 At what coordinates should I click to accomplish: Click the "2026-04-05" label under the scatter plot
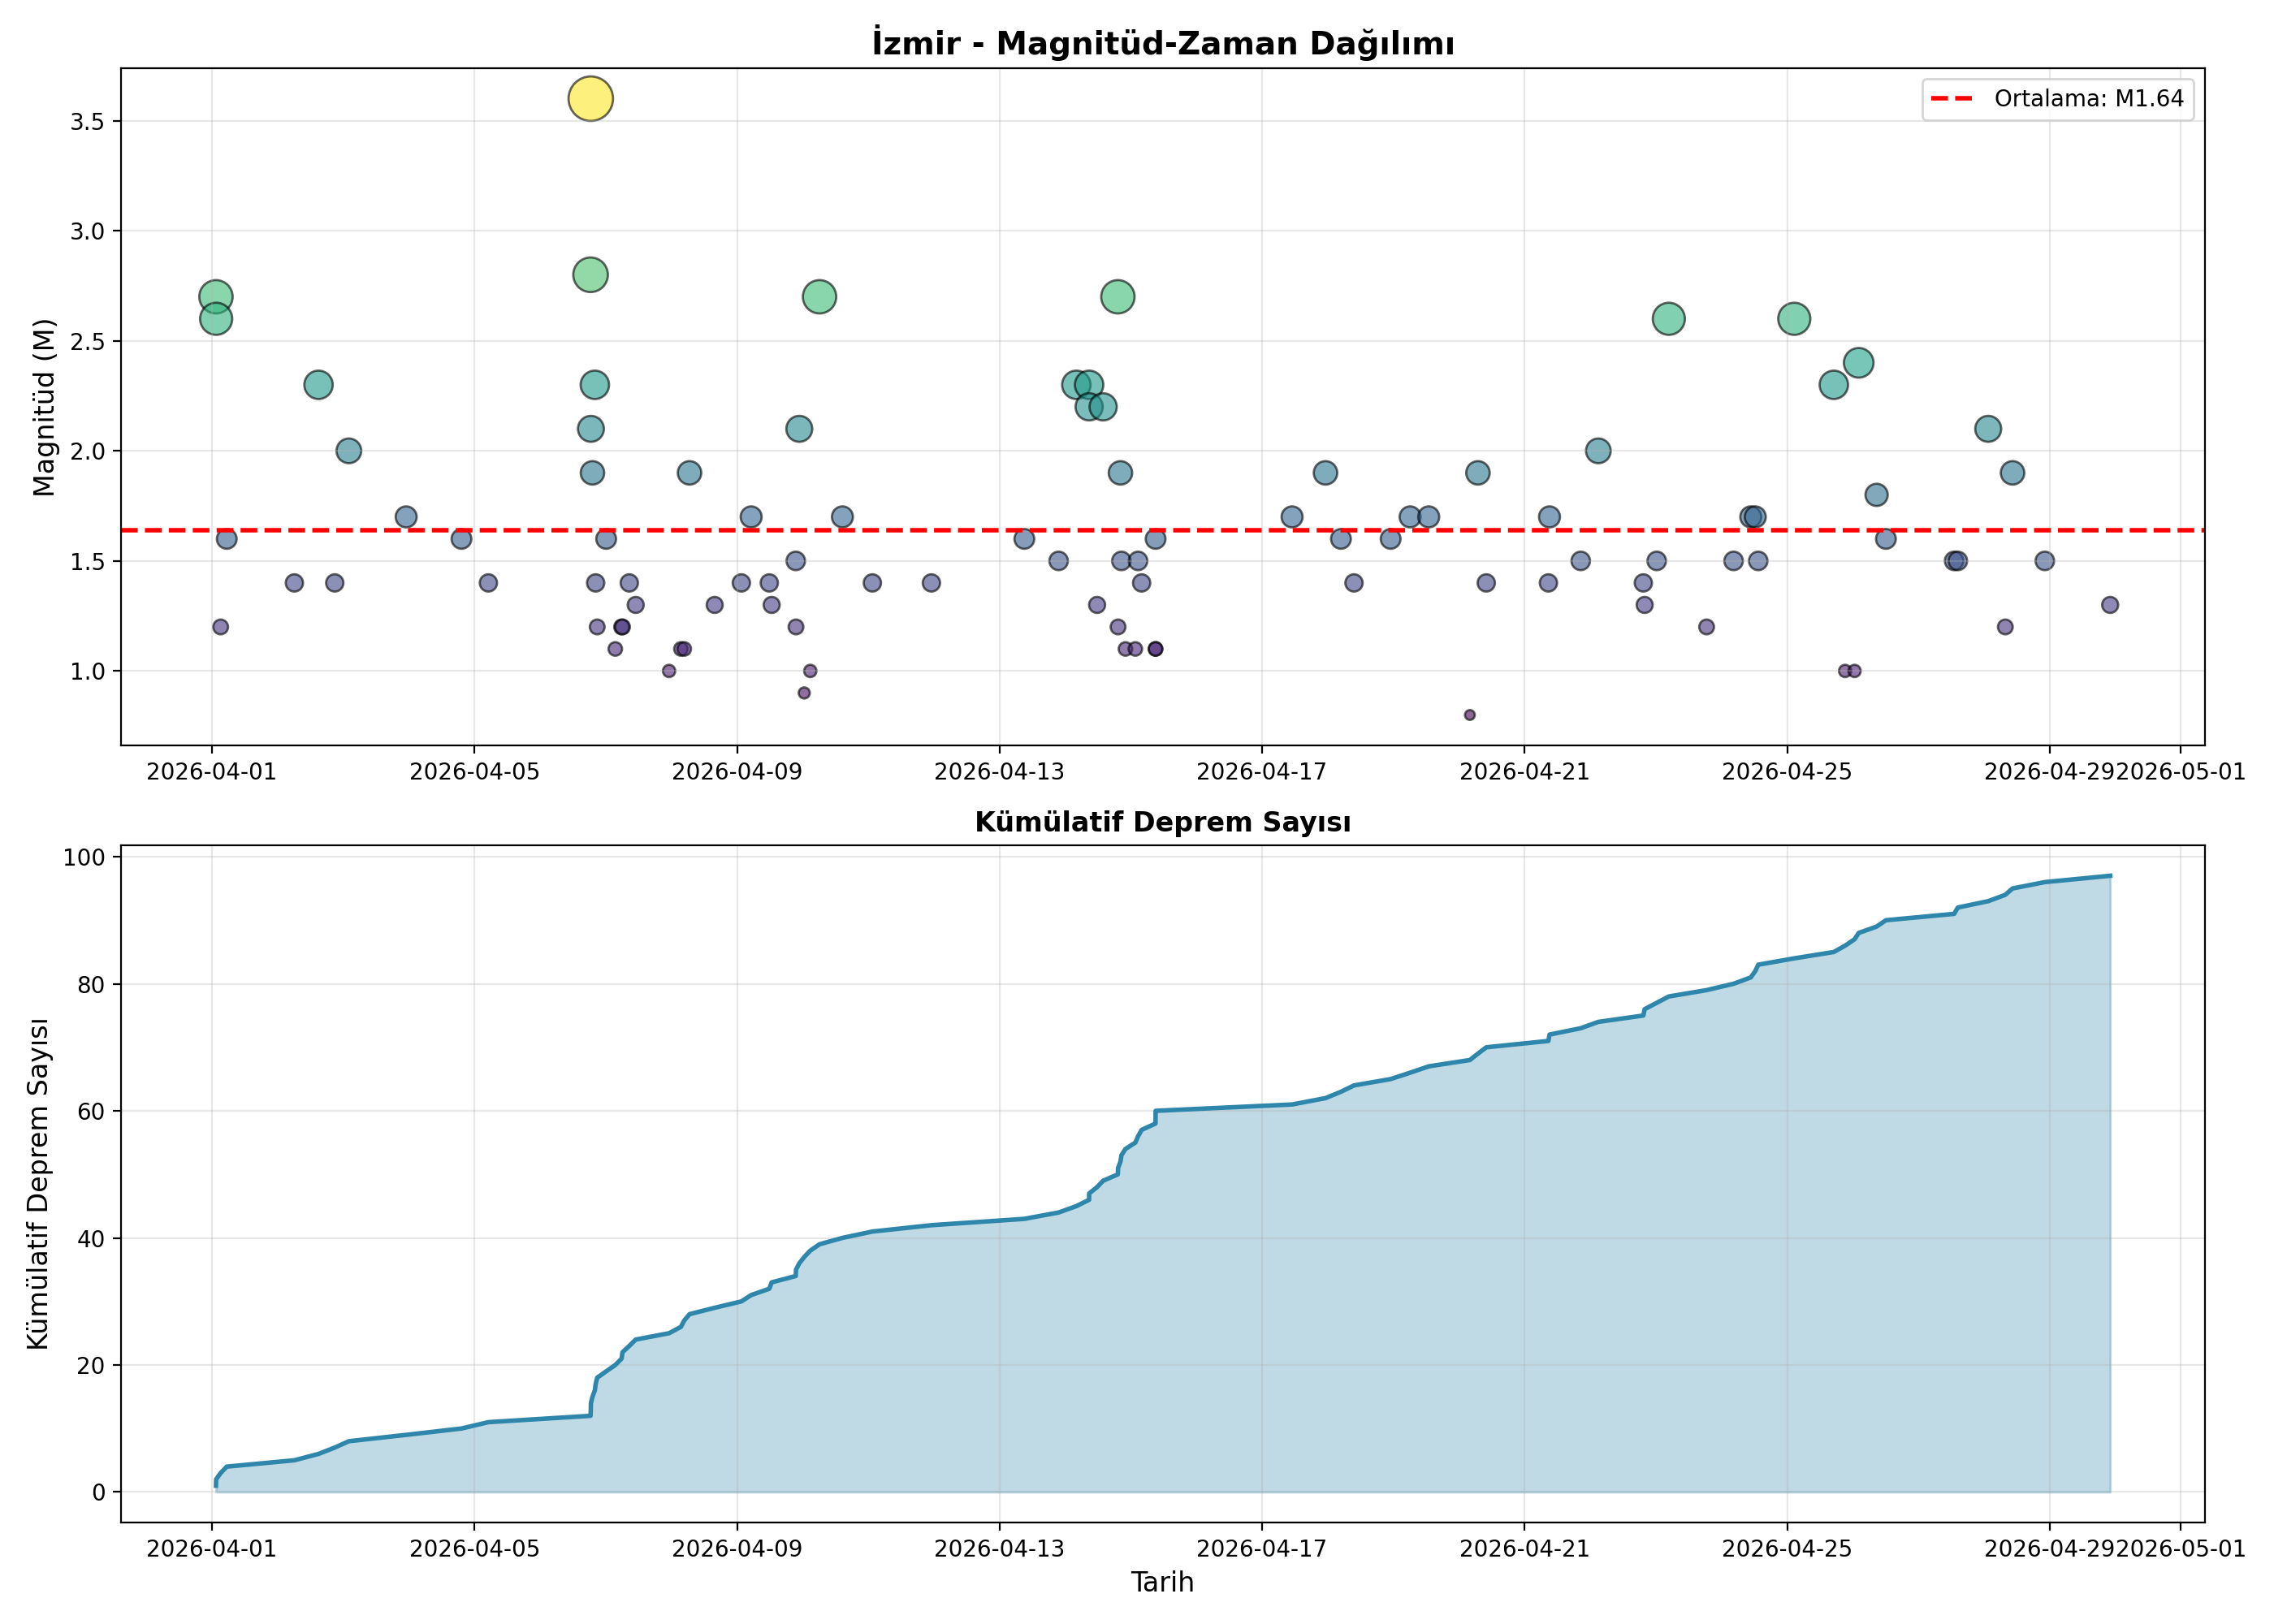tap(474, 772)
